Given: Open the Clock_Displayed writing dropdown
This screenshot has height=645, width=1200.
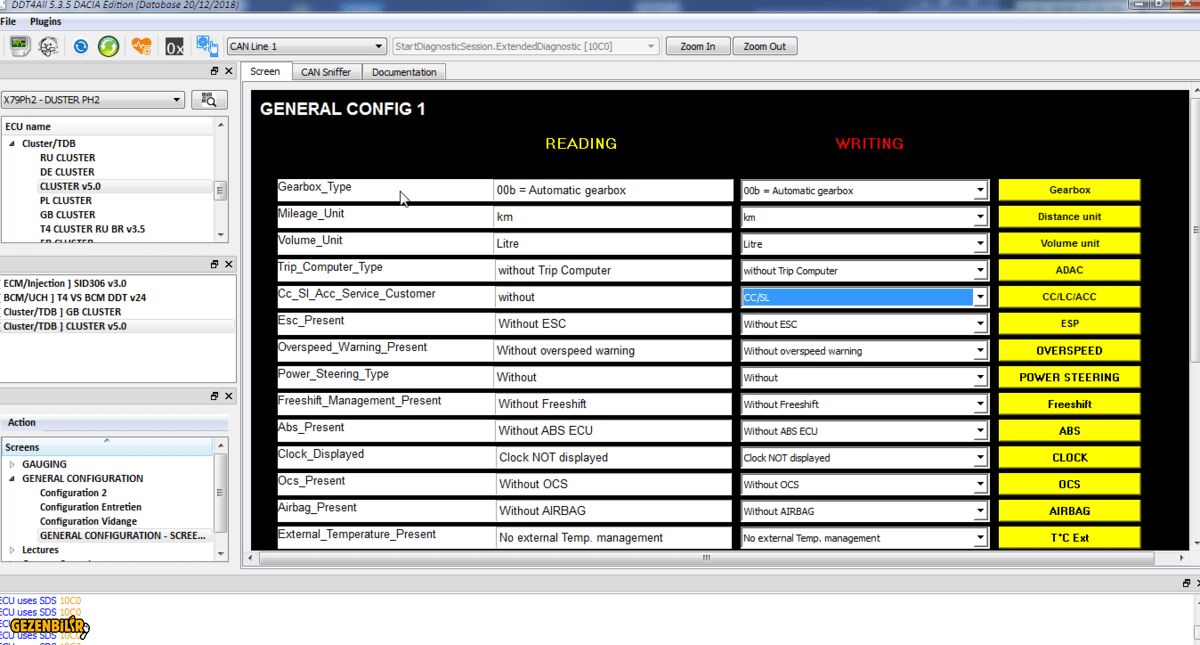Looking at the screenshot, I should [x=864, y=458].
